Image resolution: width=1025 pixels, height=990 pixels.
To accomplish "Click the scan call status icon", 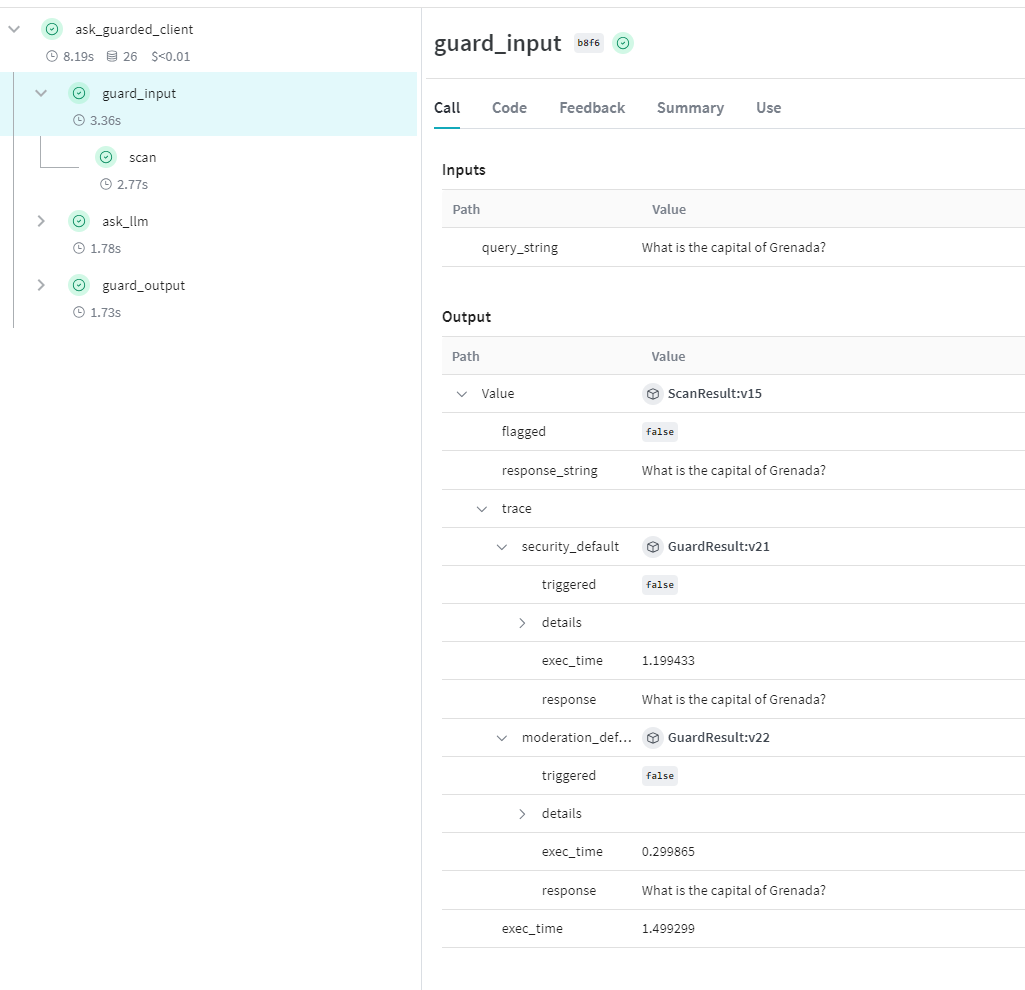I will (106, 157).
